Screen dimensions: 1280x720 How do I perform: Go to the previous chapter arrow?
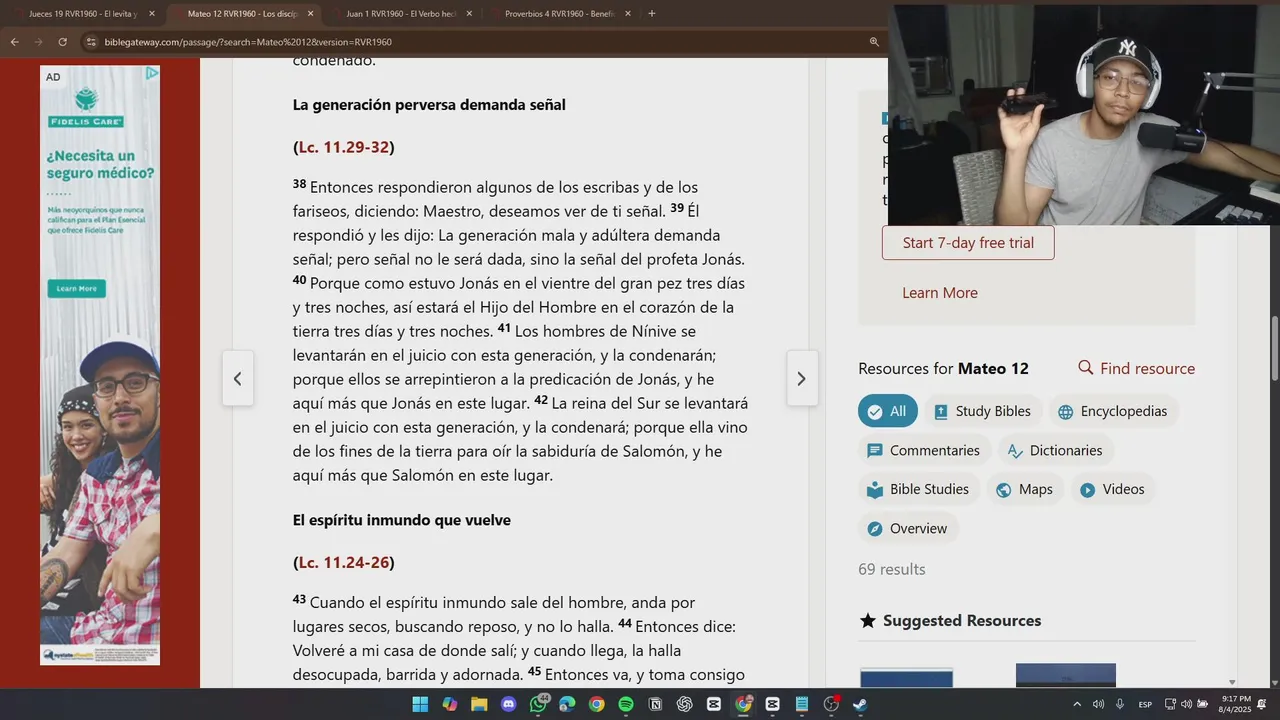pyautogui.click(x=237, y=379)
